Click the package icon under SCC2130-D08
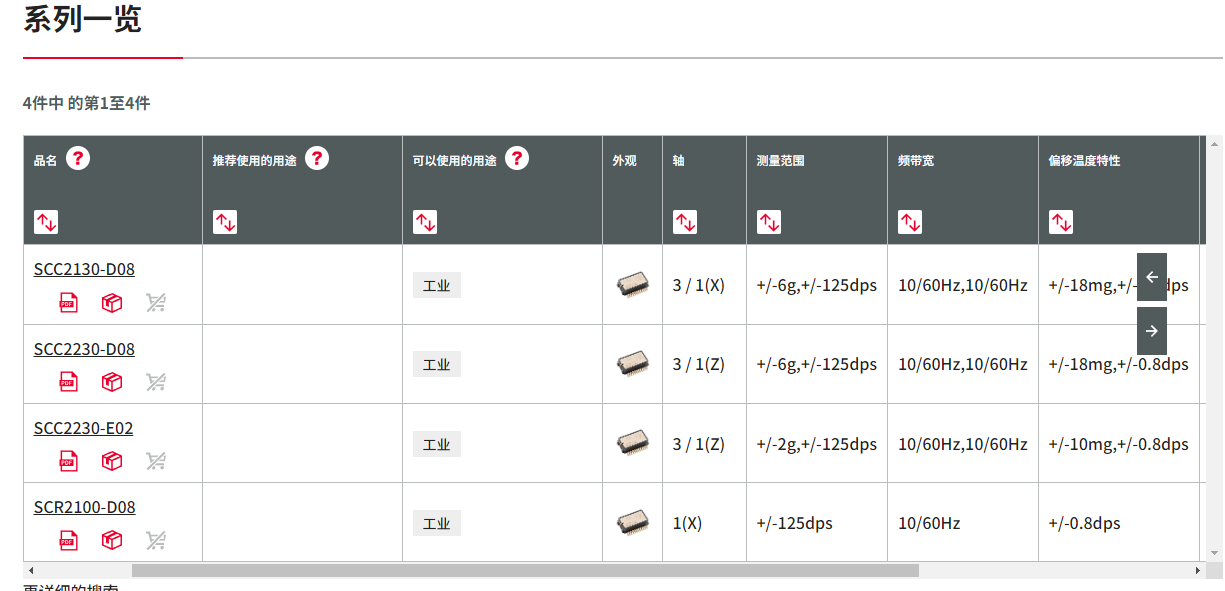The image size is (1225, 591). (111, 302)
